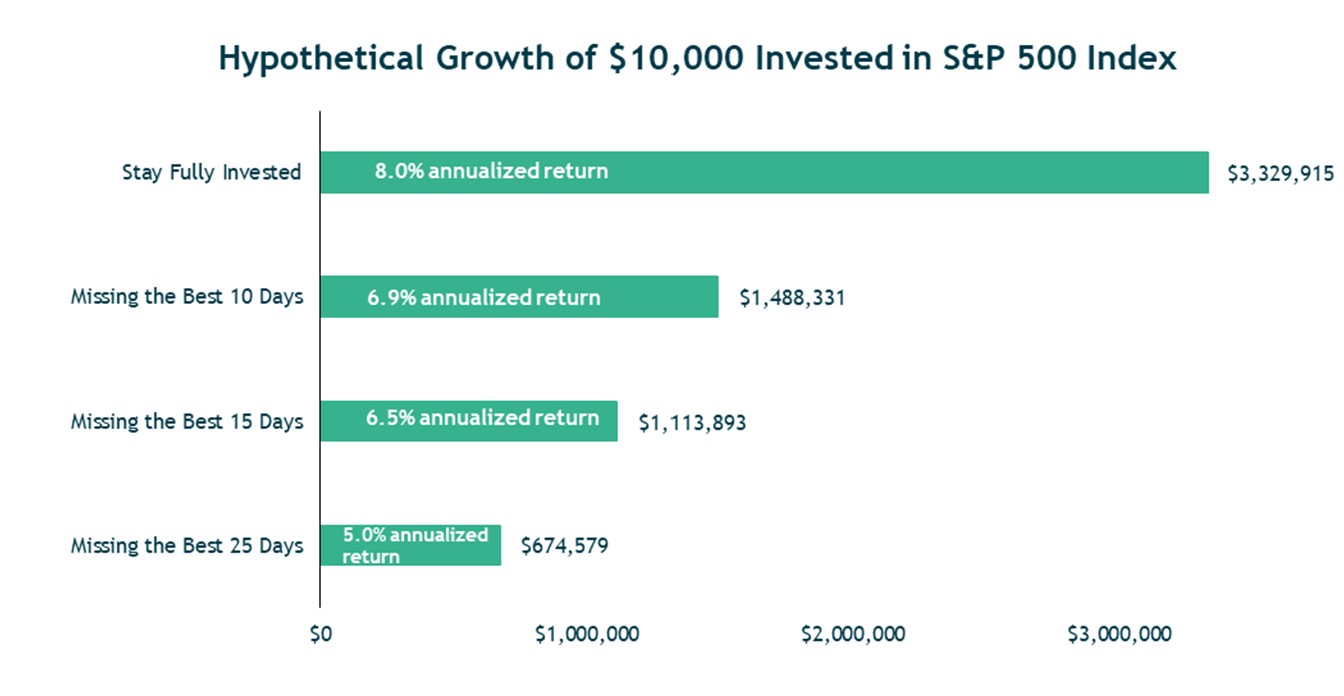The height and width of the screenshot is (696, 1344).
Task: Select the $674,579 value label
Action: click(565, 546)
